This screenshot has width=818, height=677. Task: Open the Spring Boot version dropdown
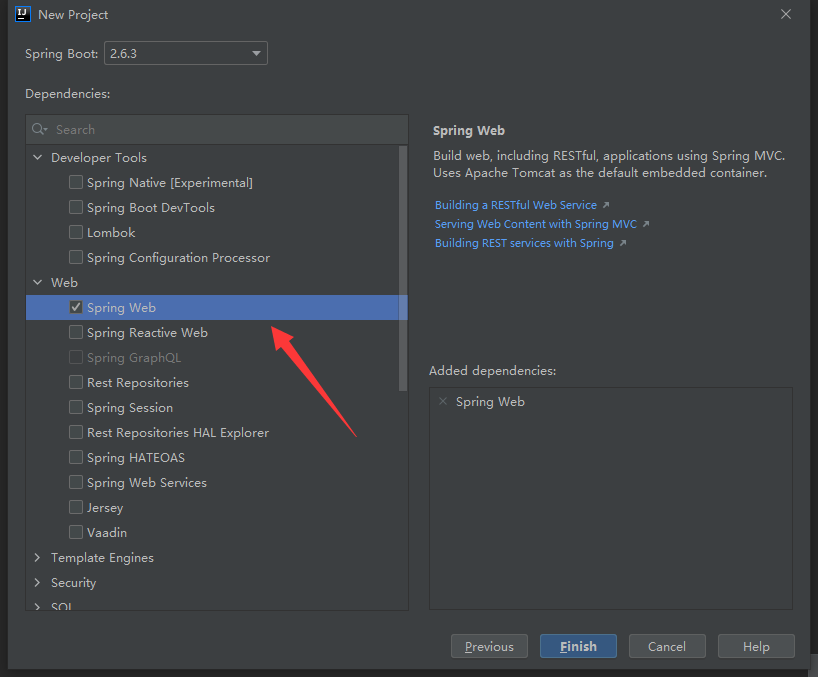pos(185,53)
